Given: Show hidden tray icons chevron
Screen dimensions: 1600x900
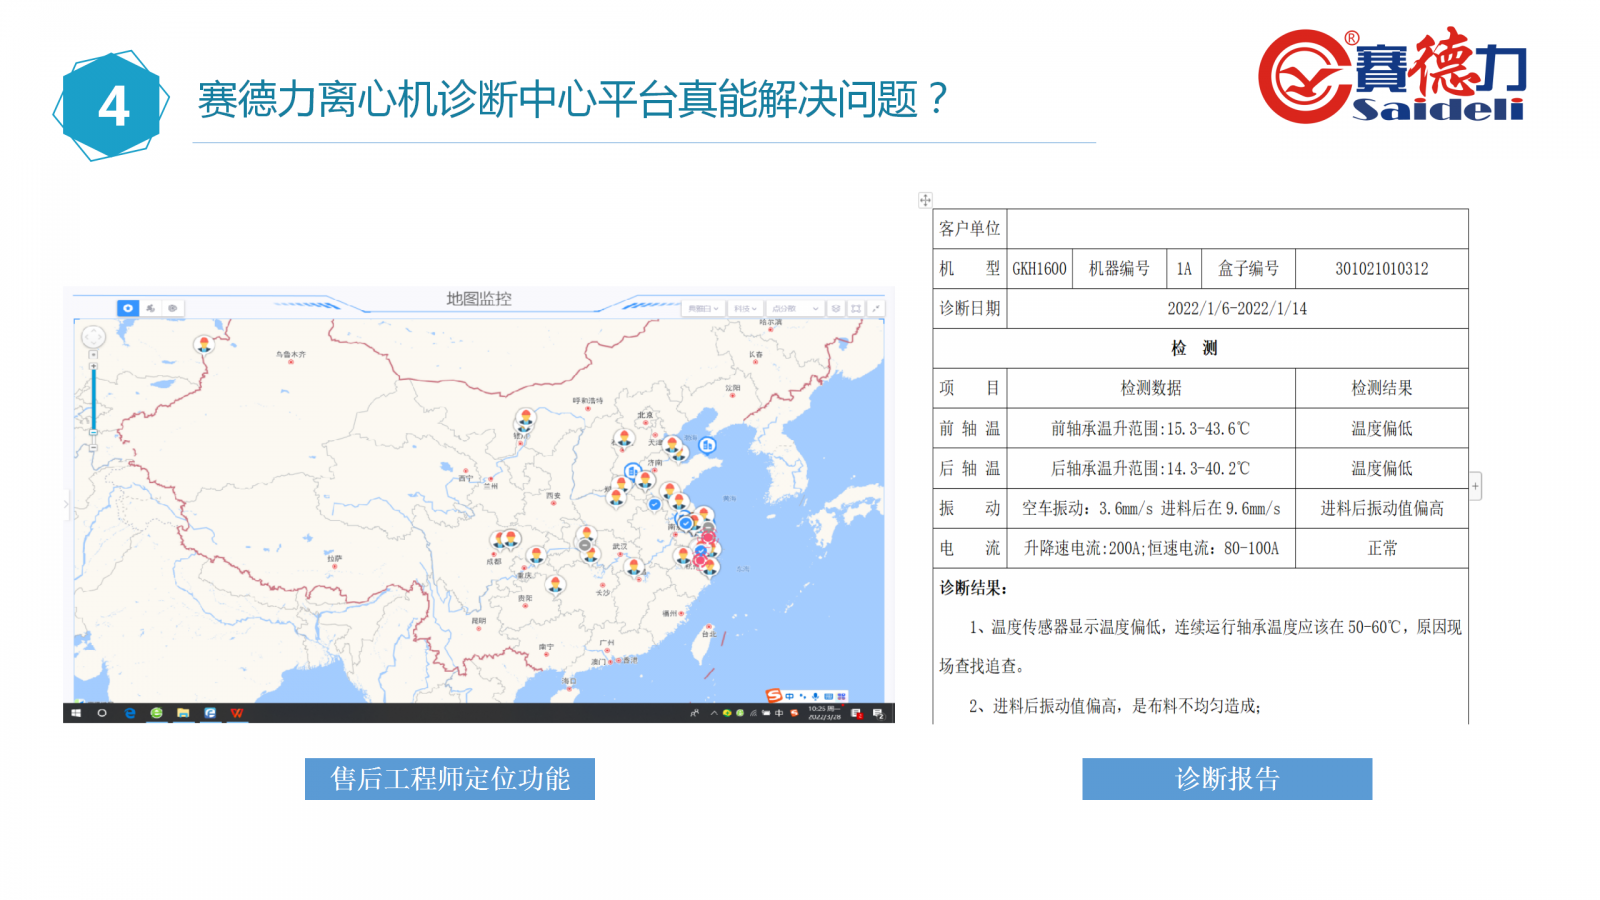Looking at the screenshot, I should pyautogui.click(x=714, y=713).
